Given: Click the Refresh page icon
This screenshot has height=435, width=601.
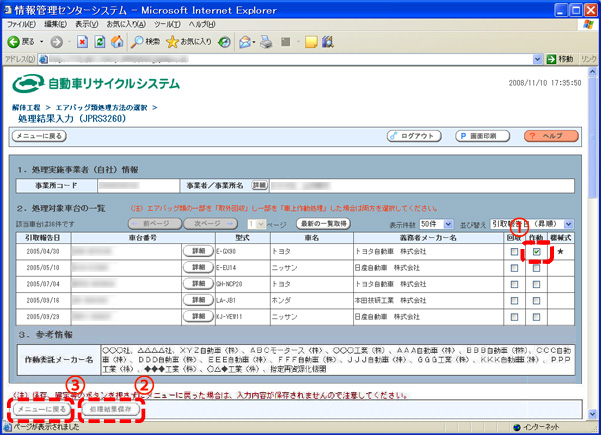Looking at the screenshot, I should point(100,42).
